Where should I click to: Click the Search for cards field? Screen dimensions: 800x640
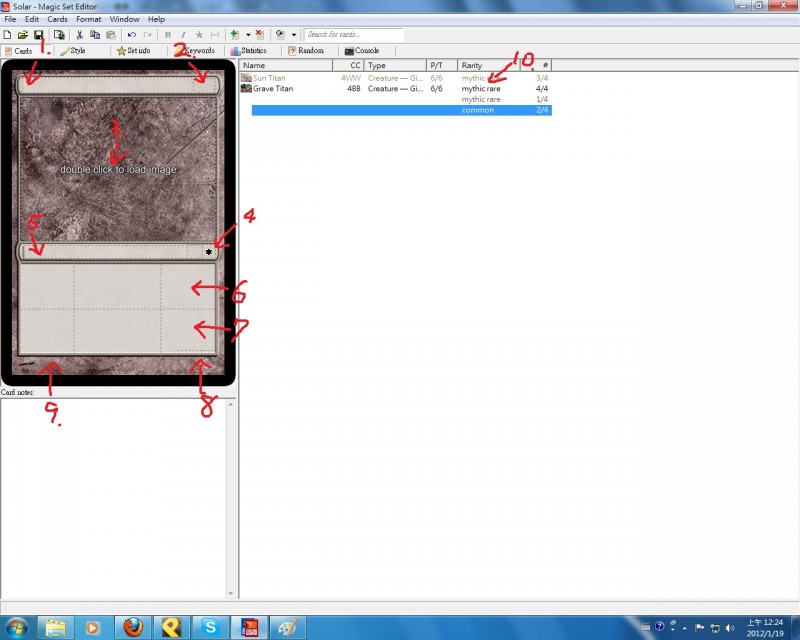354,35
